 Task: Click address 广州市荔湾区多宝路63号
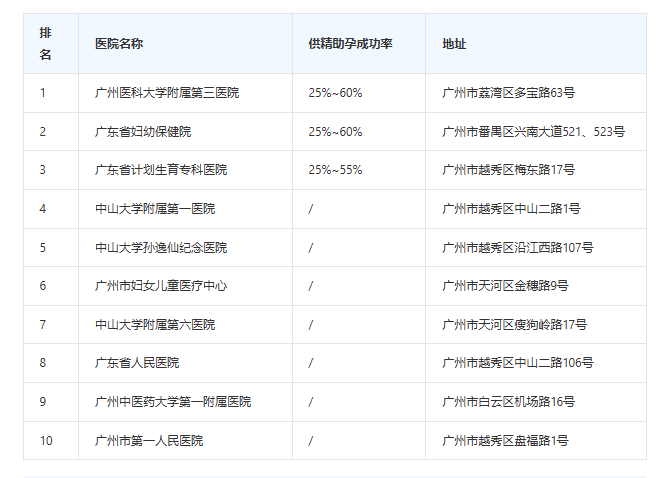click(508, 93)
